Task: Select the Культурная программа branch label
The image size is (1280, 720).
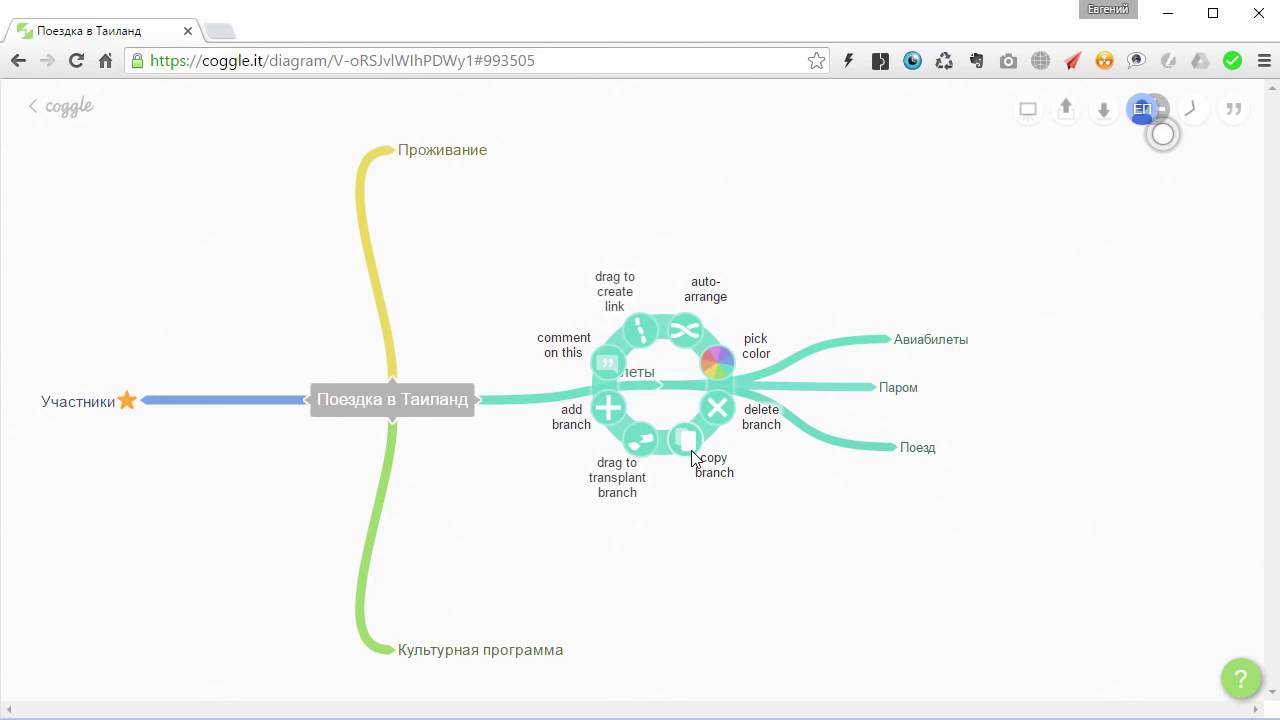Action: click(x=480, y=650)
